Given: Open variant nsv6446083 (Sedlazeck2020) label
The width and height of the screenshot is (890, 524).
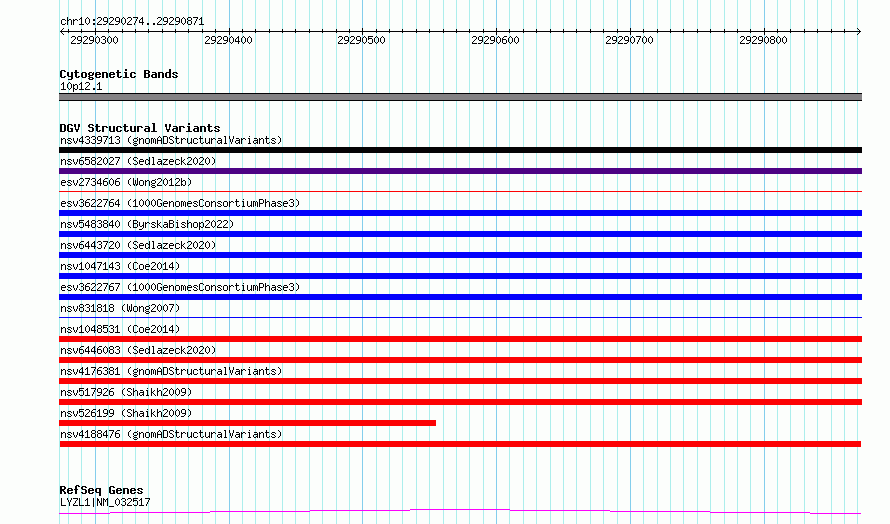Looking at the screenshot, I should coord(138,350).
